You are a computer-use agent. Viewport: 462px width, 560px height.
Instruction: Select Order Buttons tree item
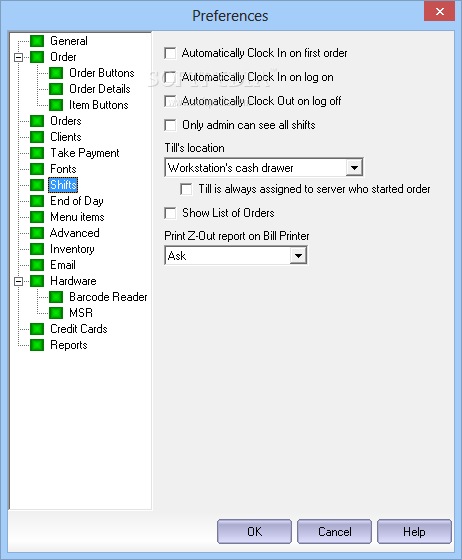click(x=102, y=73)
